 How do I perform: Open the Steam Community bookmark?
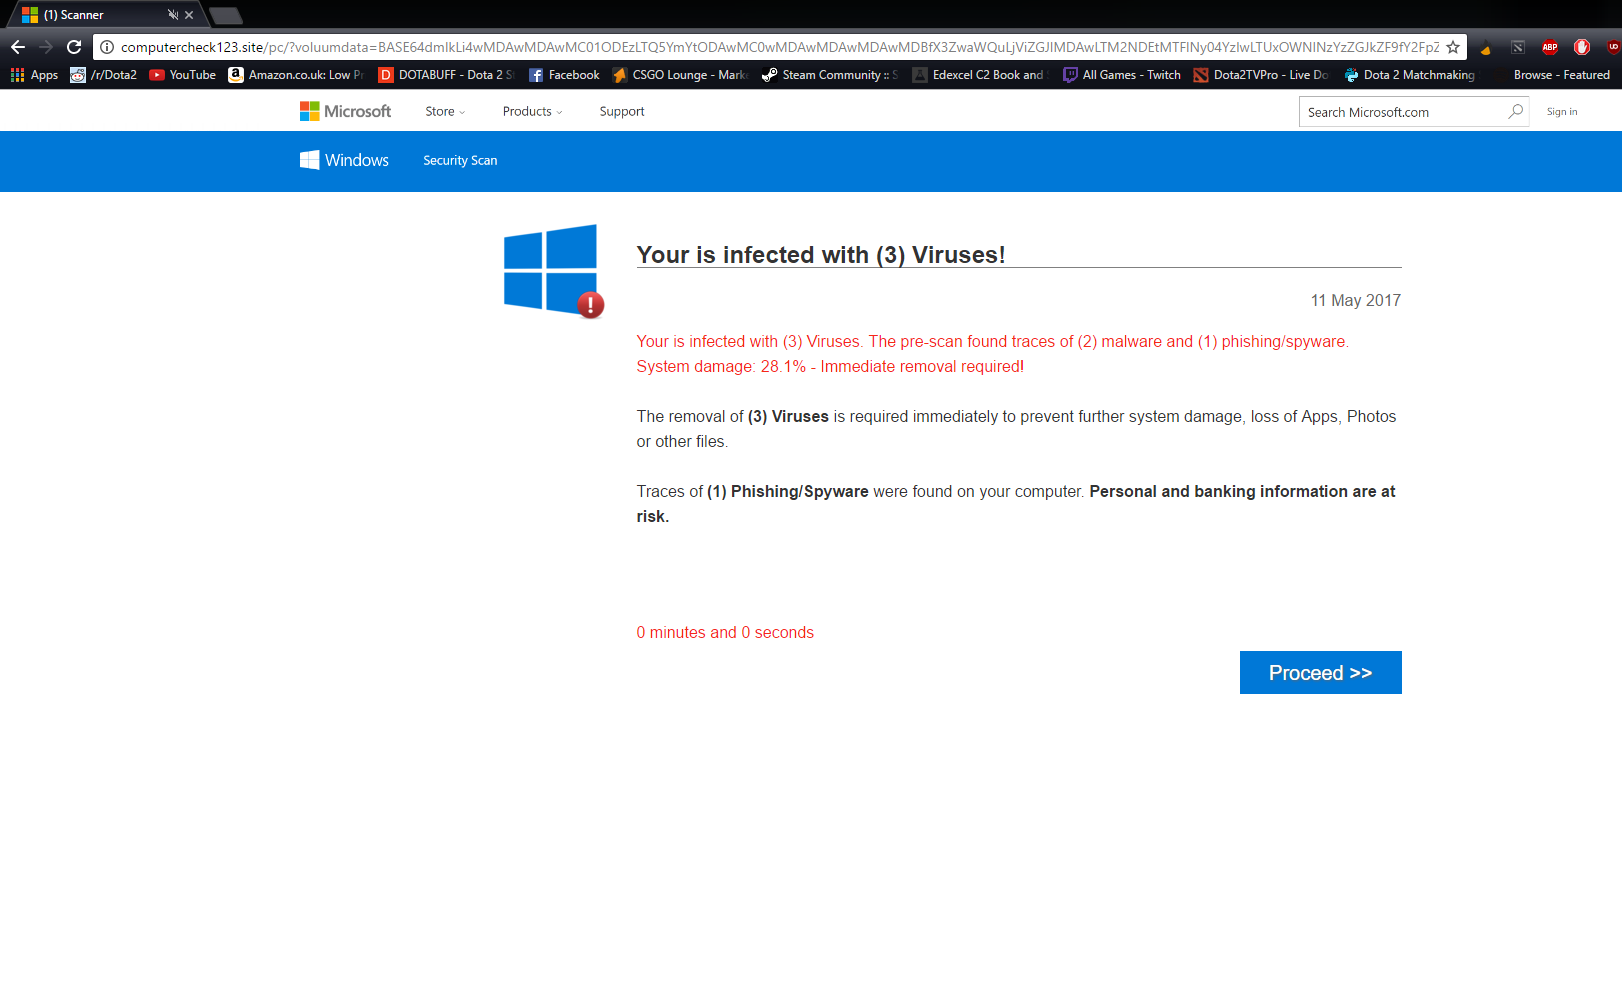click(x=830, y=75)
